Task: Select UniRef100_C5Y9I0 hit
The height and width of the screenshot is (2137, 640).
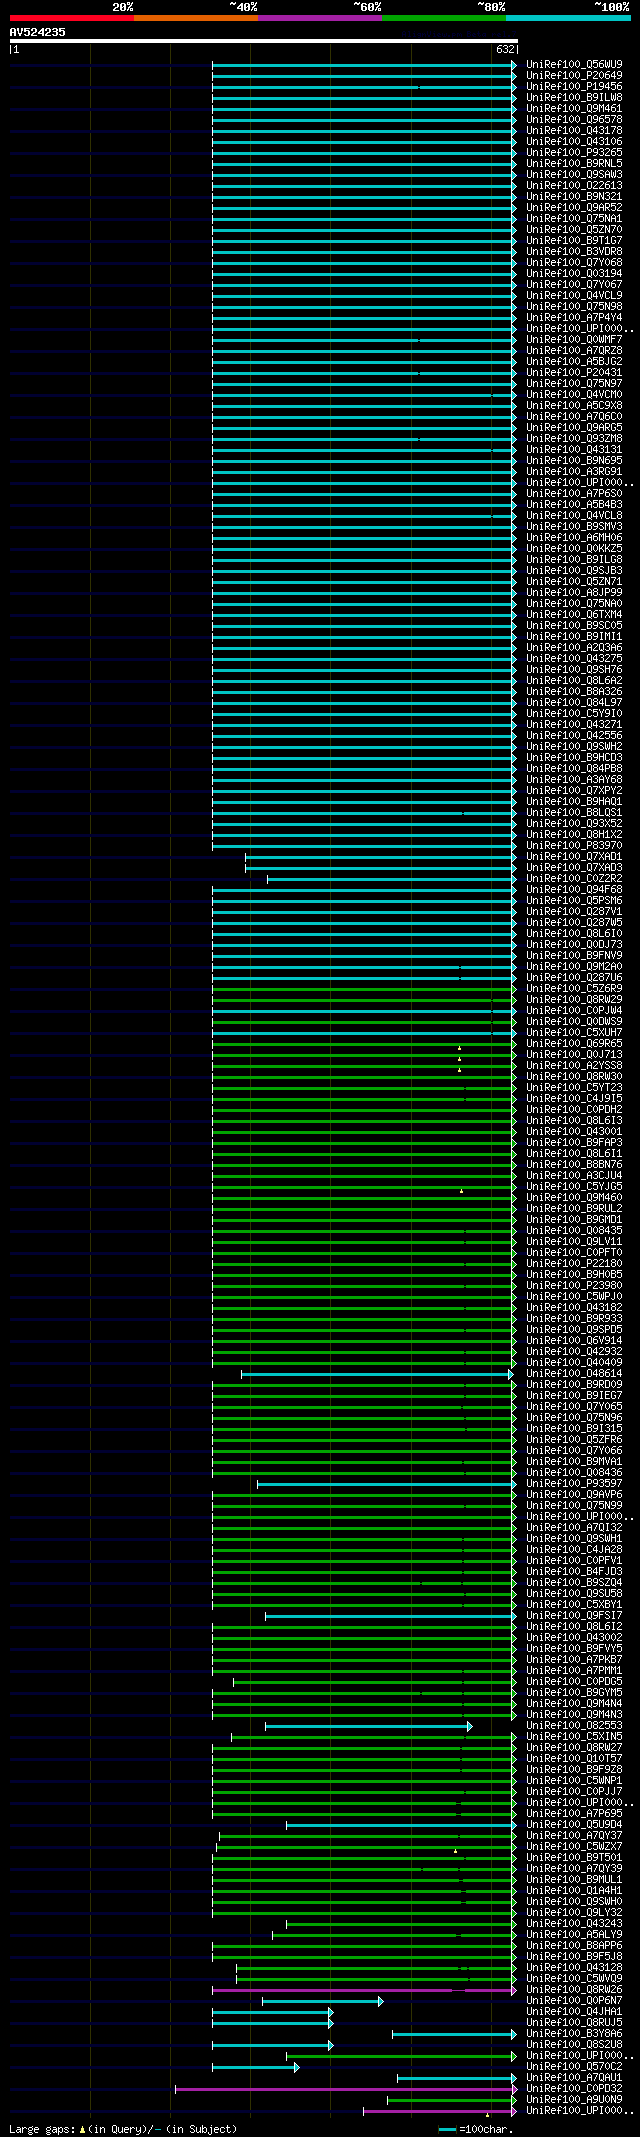Action: [x=574, y=713]
